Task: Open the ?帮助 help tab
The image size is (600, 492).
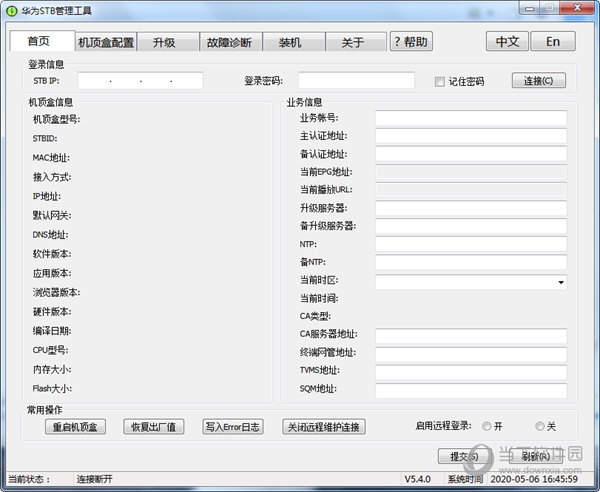Action: tap(410, 42)
